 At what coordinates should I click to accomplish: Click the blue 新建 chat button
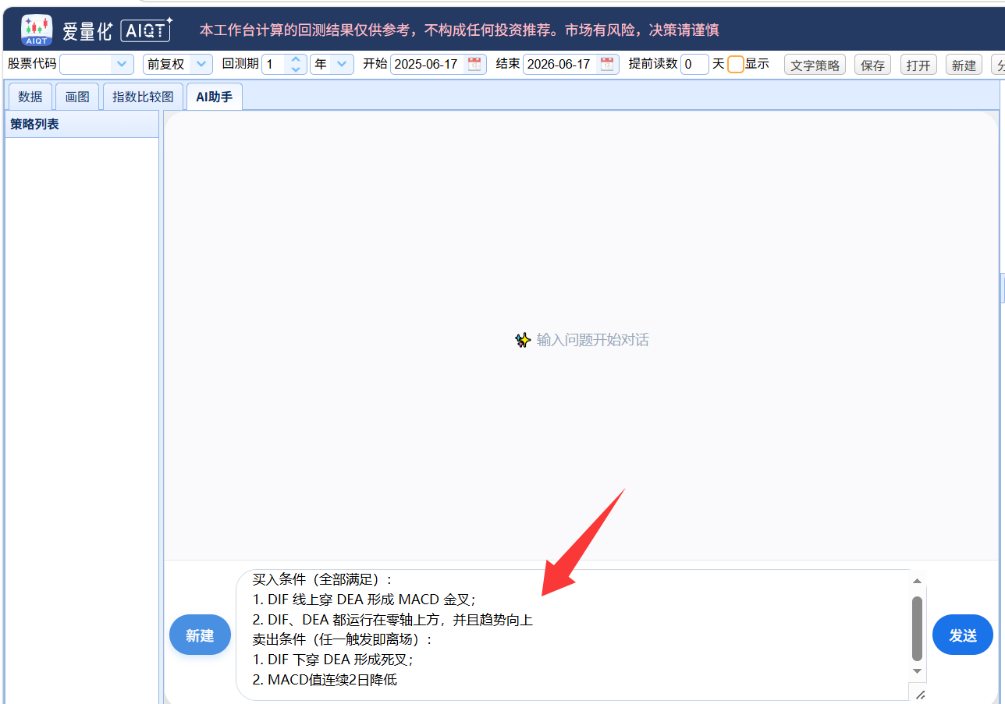pyautogui.click(x=200, y=635)
